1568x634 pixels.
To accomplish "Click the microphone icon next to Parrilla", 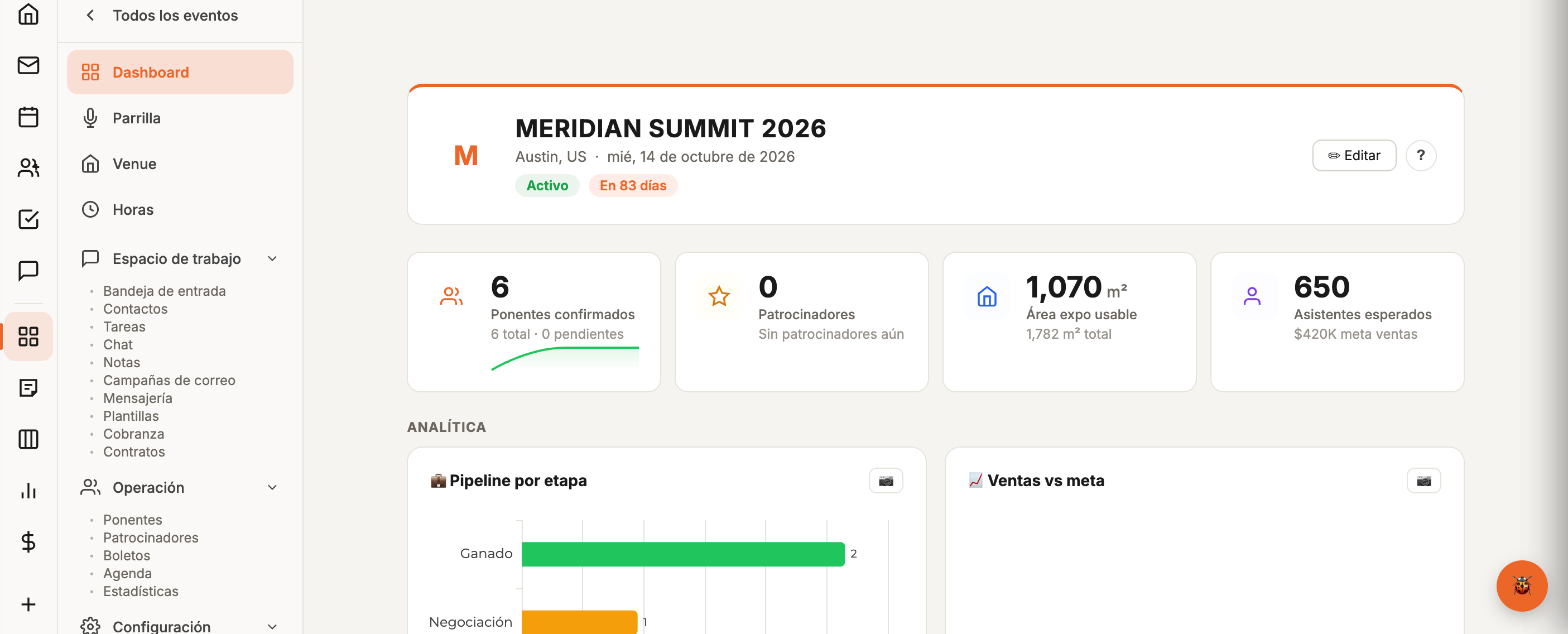I will tap(90, 118).
